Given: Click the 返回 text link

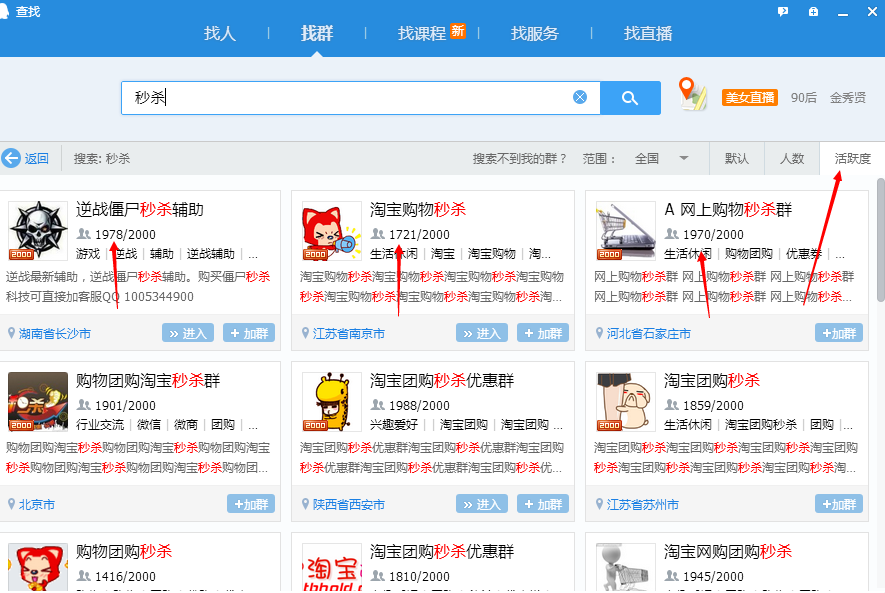Looking at the screenshot, I should coord(37,159).
